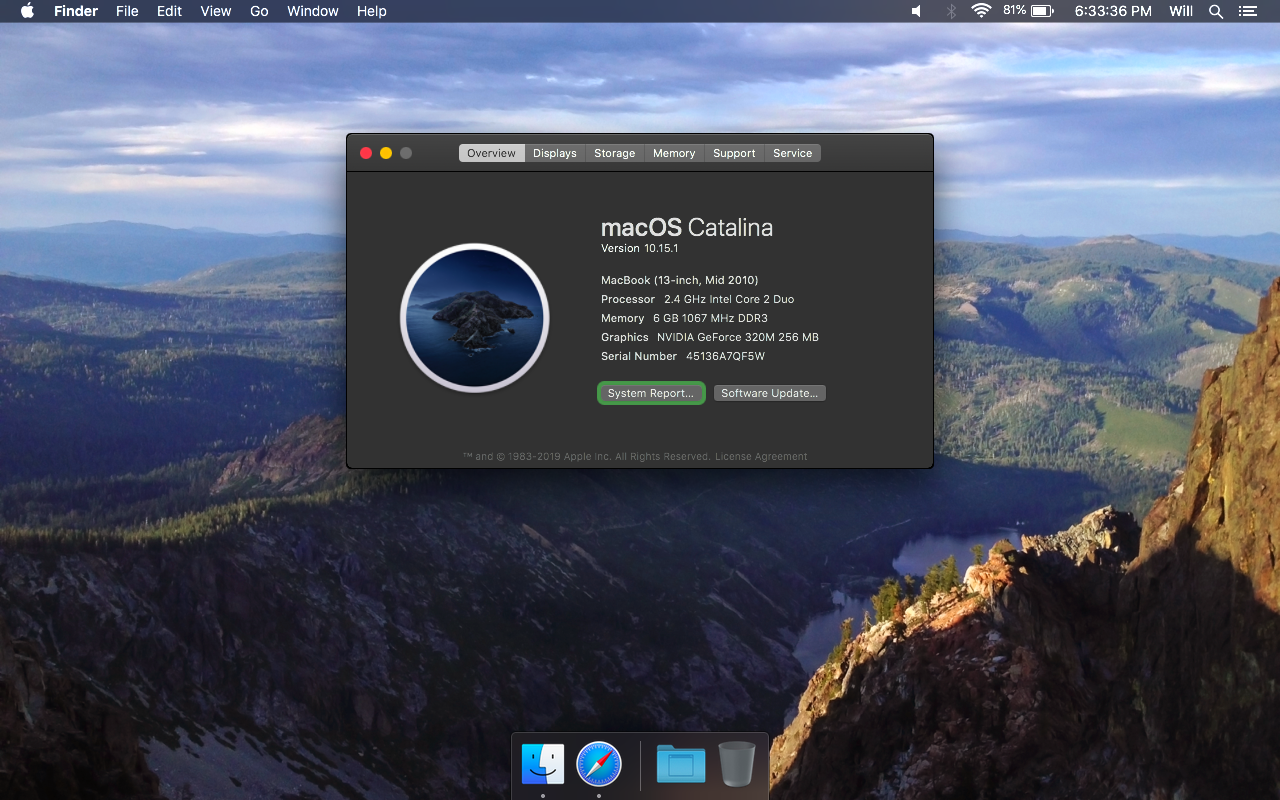
Task: Click the MacBook (13-inch, Mid 2010) line
Action: 680,280
